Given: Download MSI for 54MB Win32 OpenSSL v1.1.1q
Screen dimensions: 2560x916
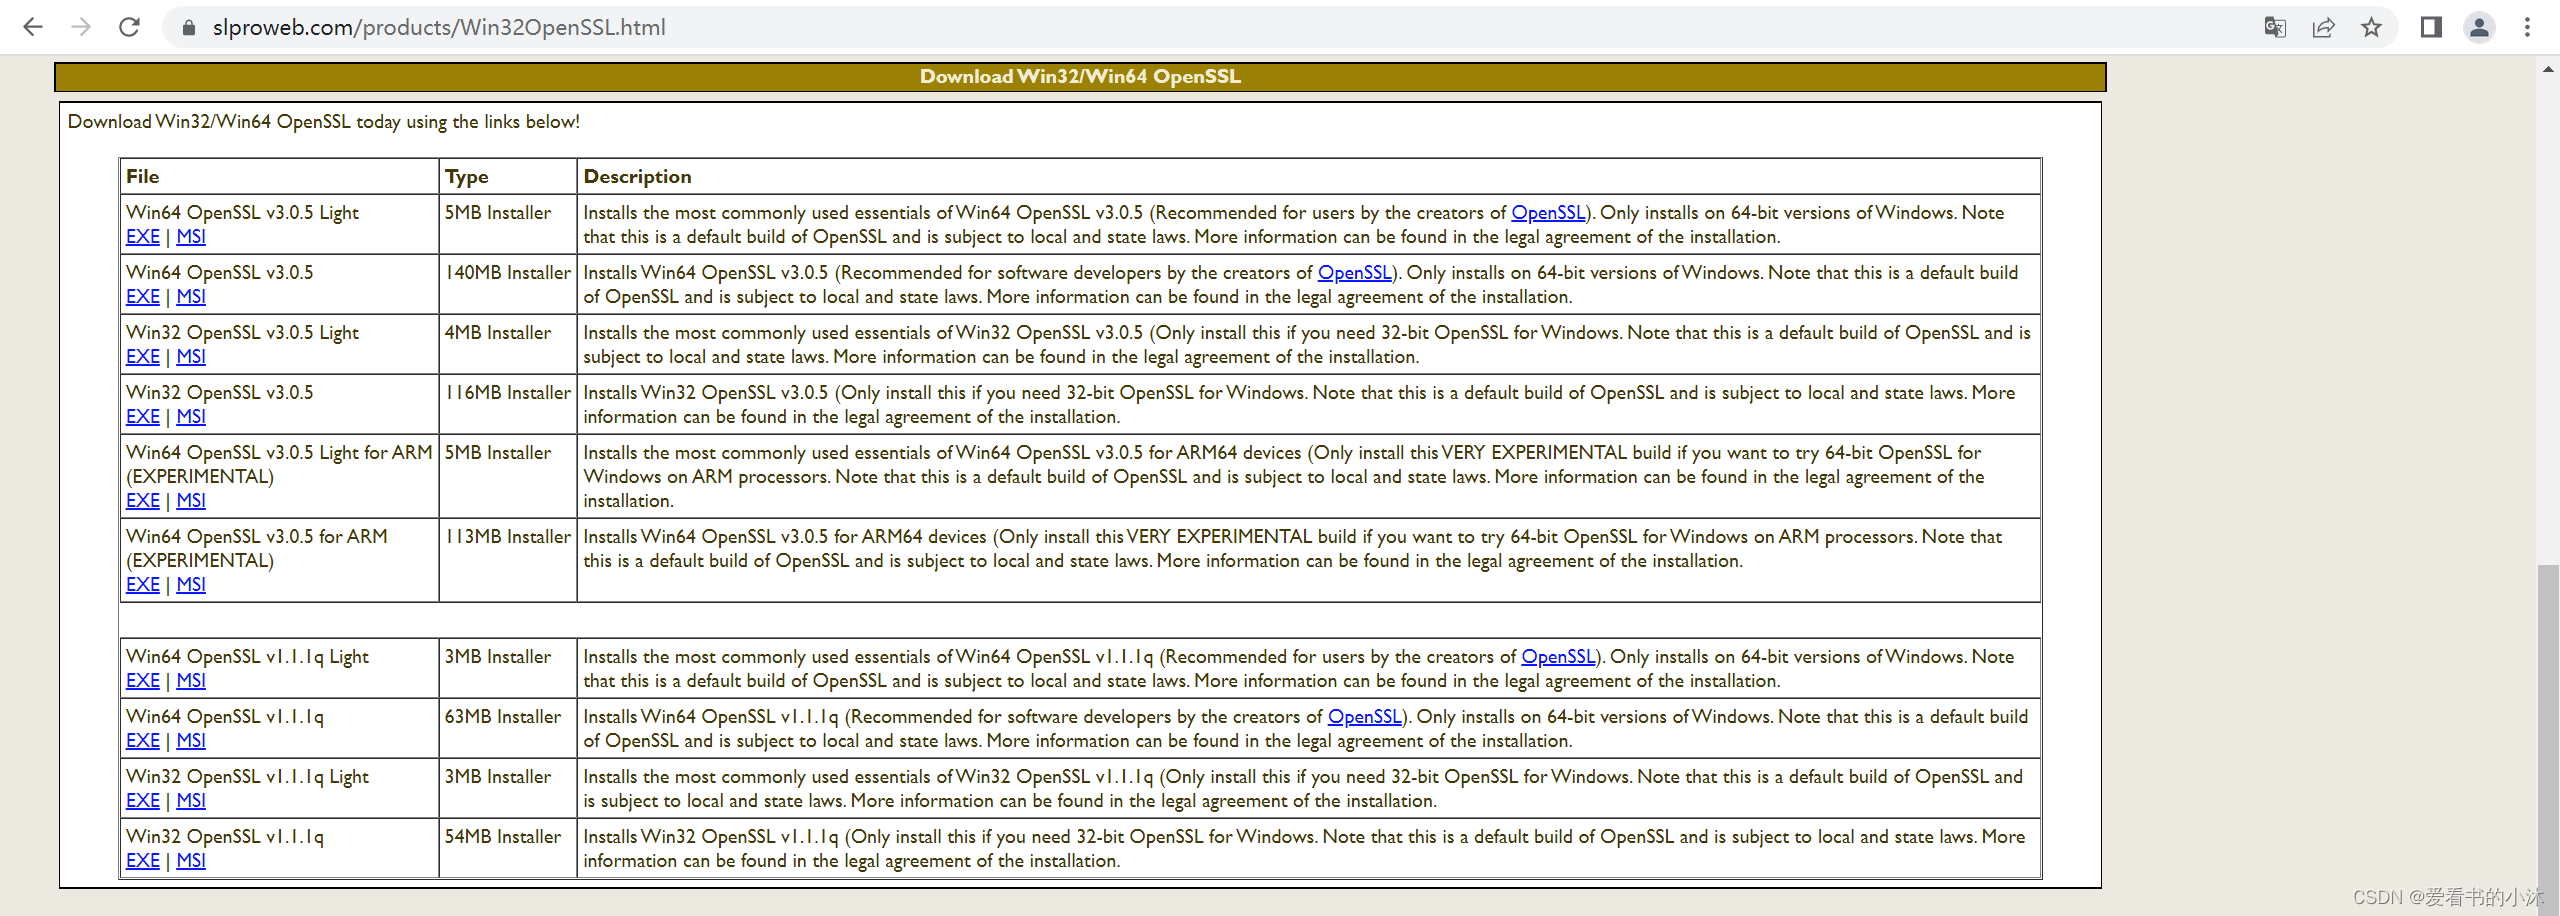Looking at the screenshot, I should click(191, 861).
